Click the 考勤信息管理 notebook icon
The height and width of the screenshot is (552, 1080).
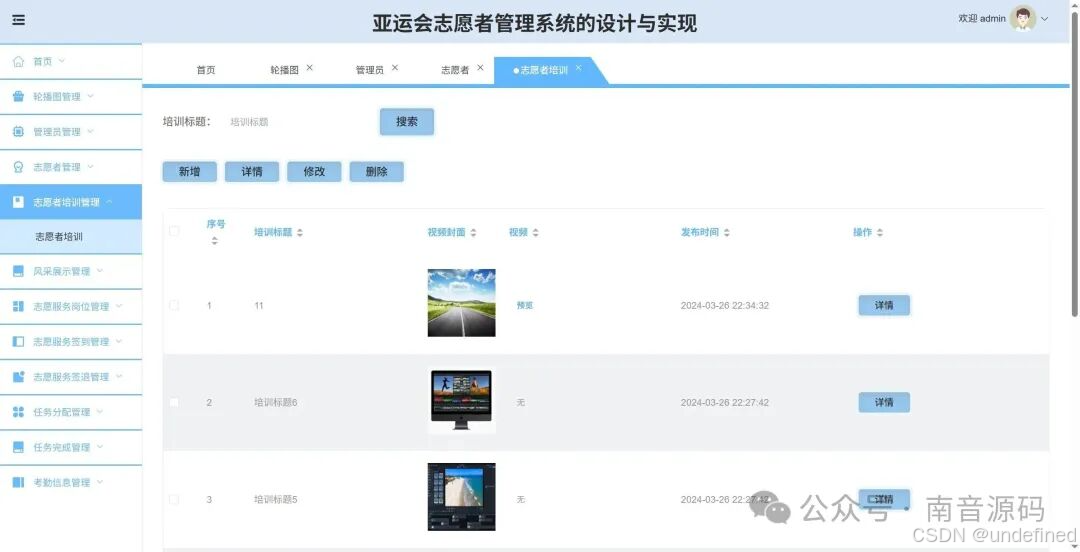point(19,482)
